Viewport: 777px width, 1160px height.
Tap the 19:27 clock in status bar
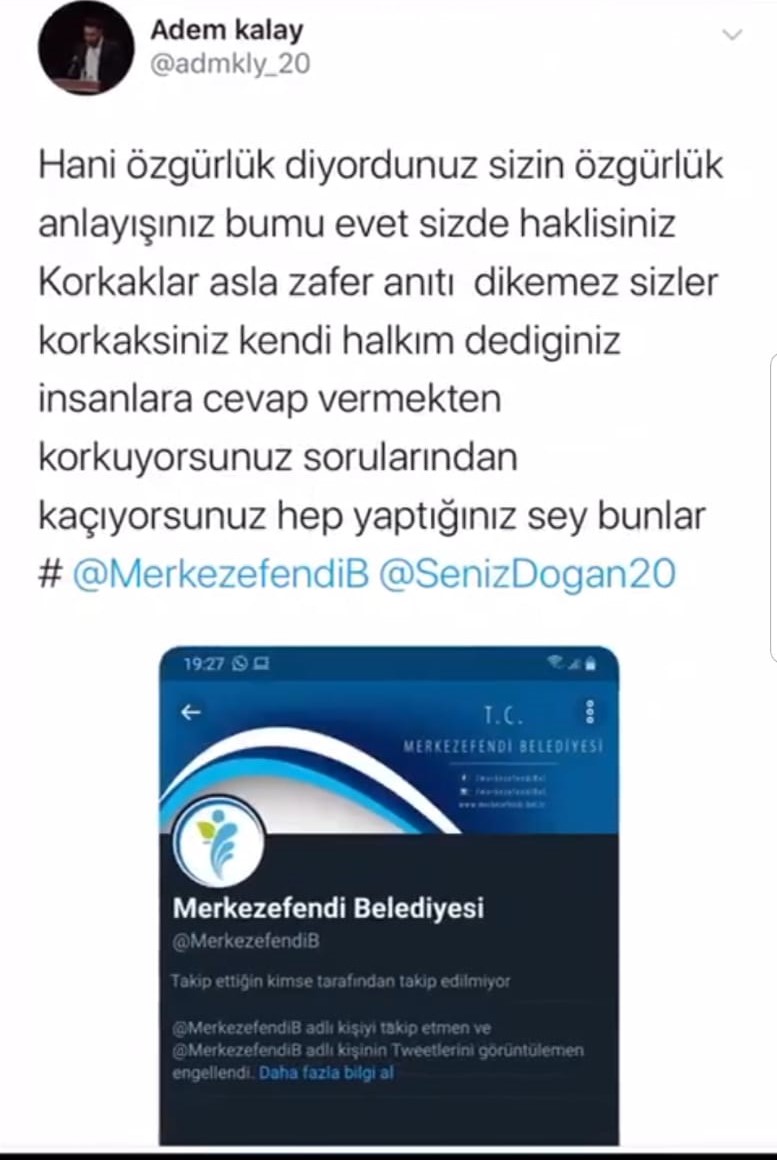(x=204, y=664)
